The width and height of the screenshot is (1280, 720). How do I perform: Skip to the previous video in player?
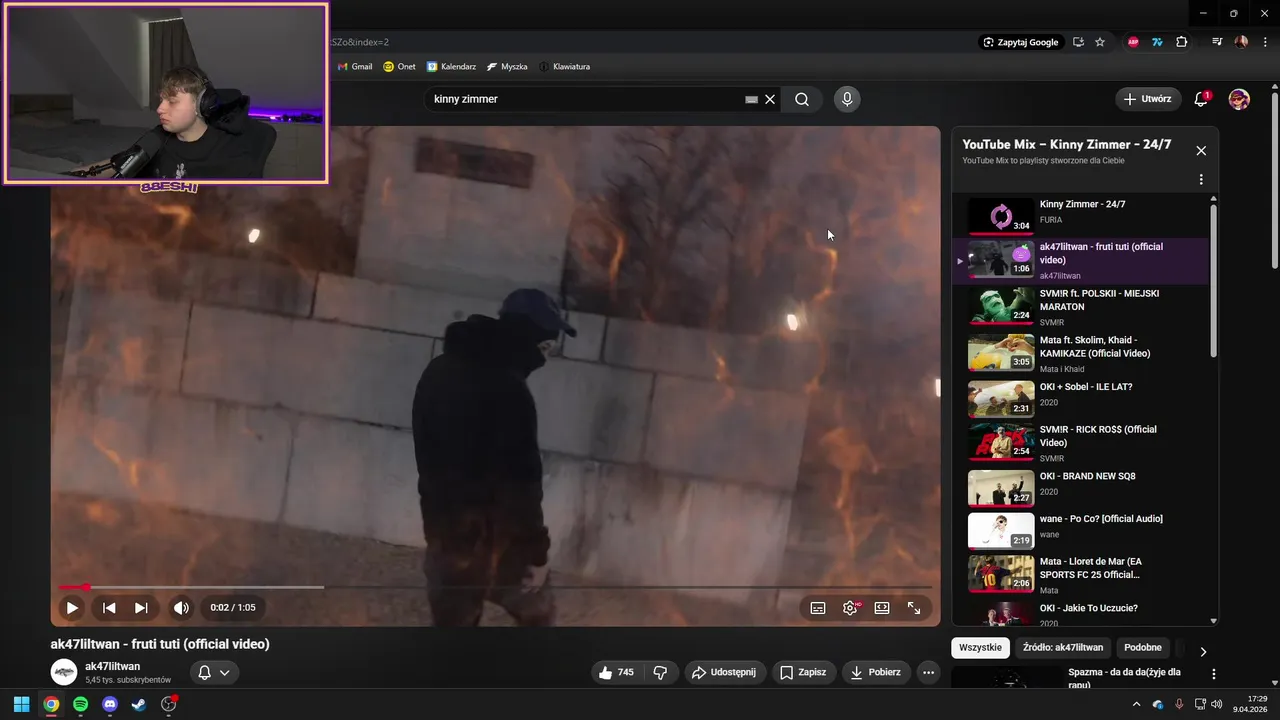point(109,607)
